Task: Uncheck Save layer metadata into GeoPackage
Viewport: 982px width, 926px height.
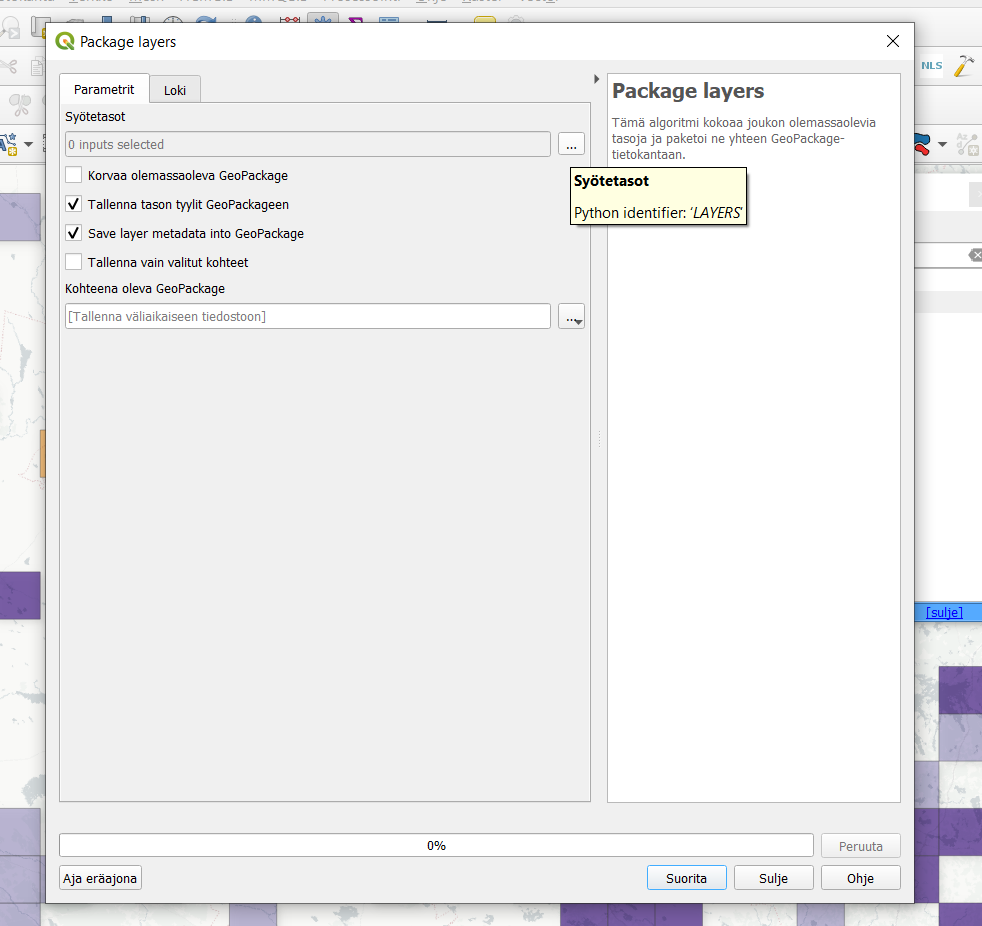Action: coord(74,233)
